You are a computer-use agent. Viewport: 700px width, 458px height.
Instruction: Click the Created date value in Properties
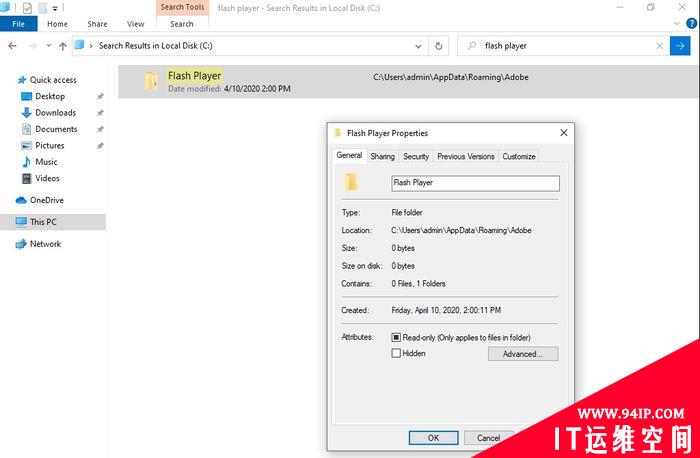(446, 310)
